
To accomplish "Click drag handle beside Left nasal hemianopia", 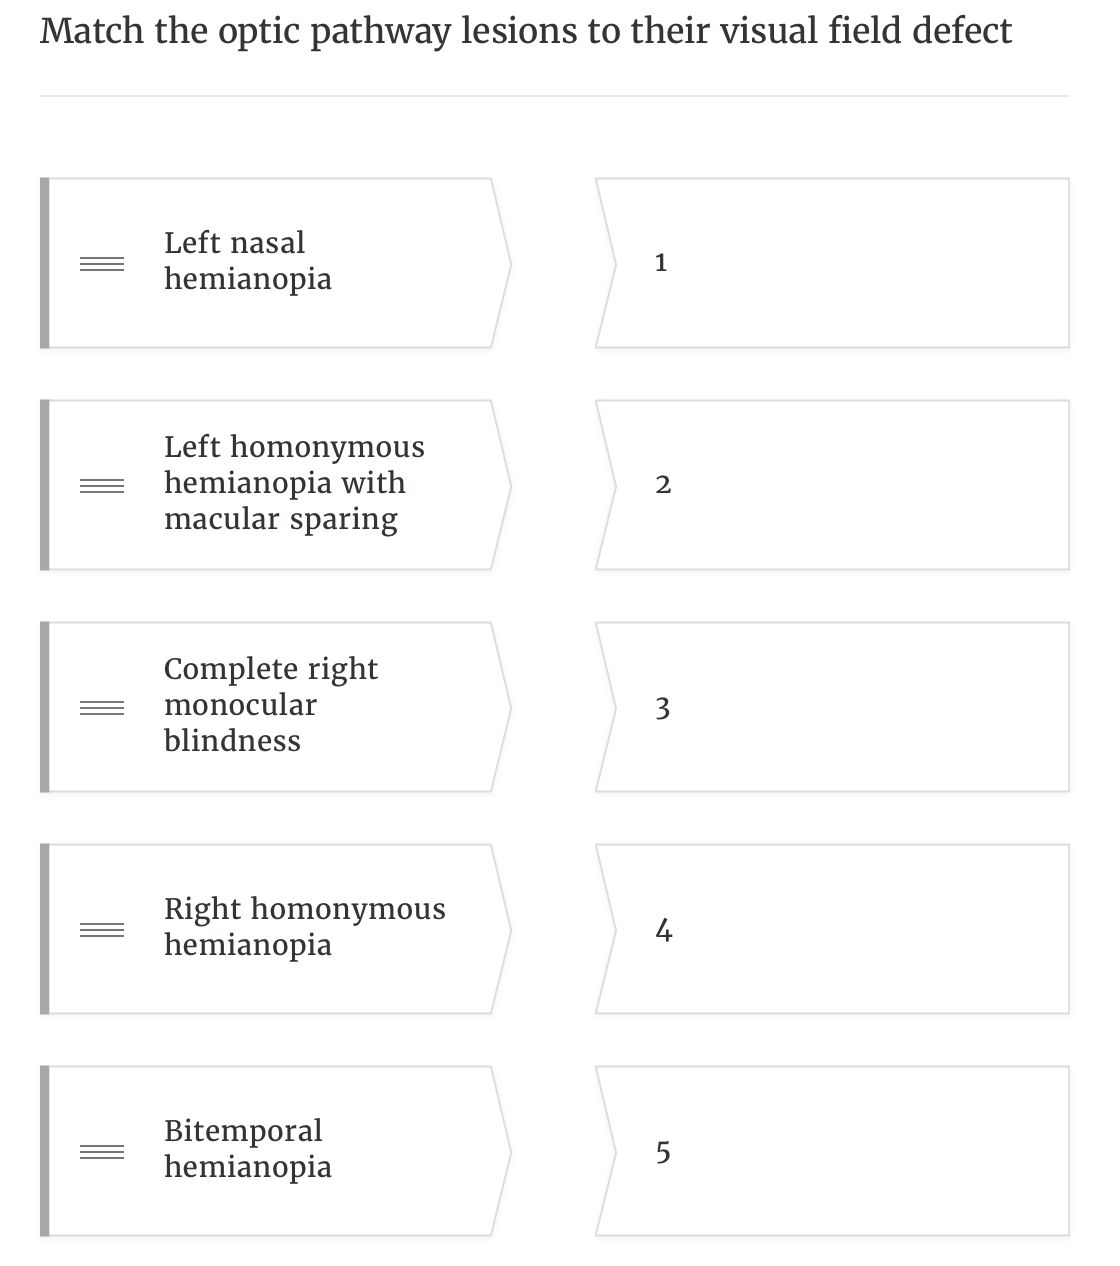I will (x=102, y=264).
